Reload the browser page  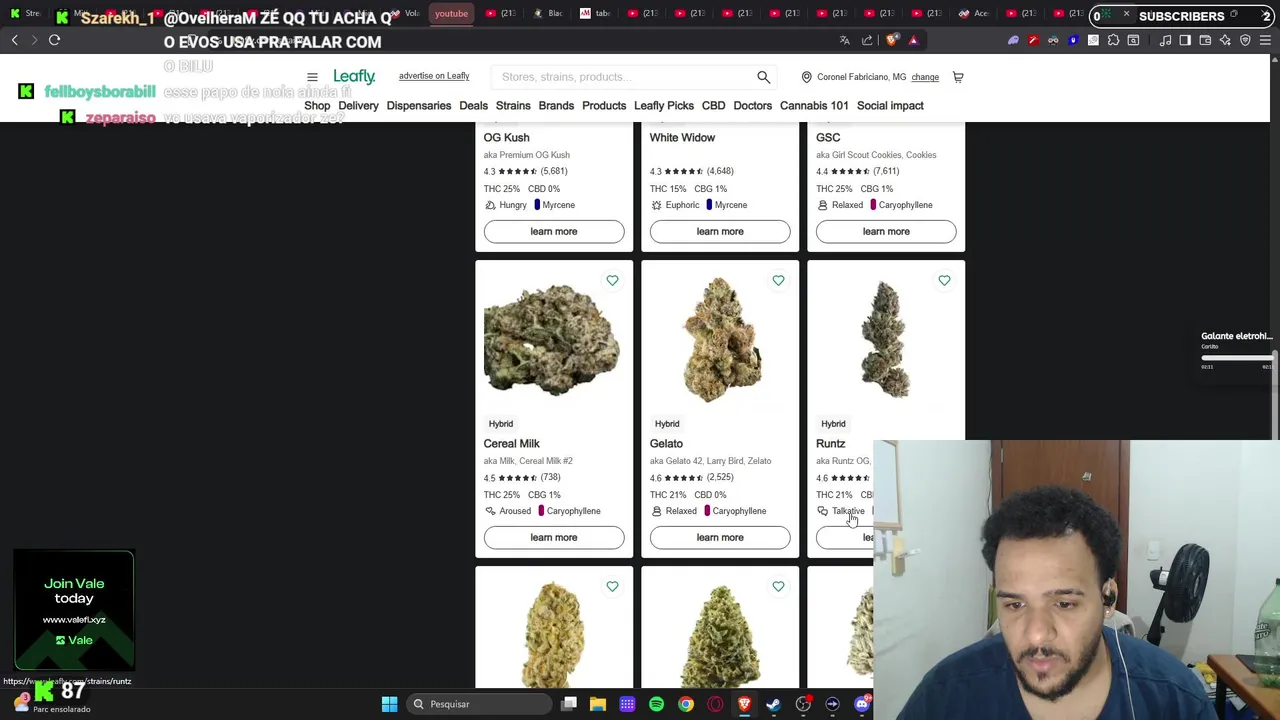(54, 40)
